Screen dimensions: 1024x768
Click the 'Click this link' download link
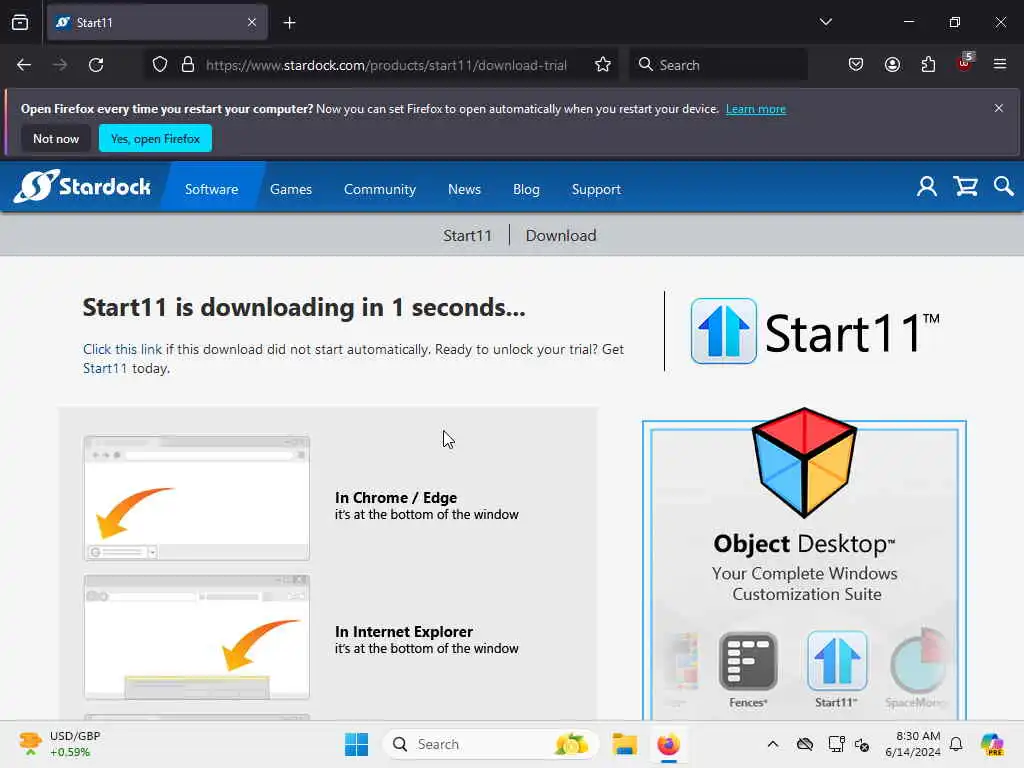[122, 349]
